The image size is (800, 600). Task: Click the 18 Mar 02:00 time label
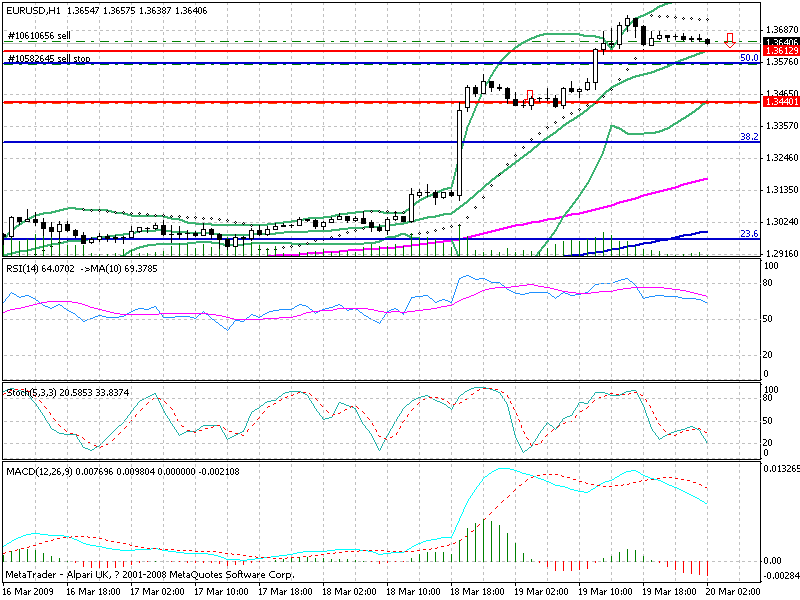point(350,592)
